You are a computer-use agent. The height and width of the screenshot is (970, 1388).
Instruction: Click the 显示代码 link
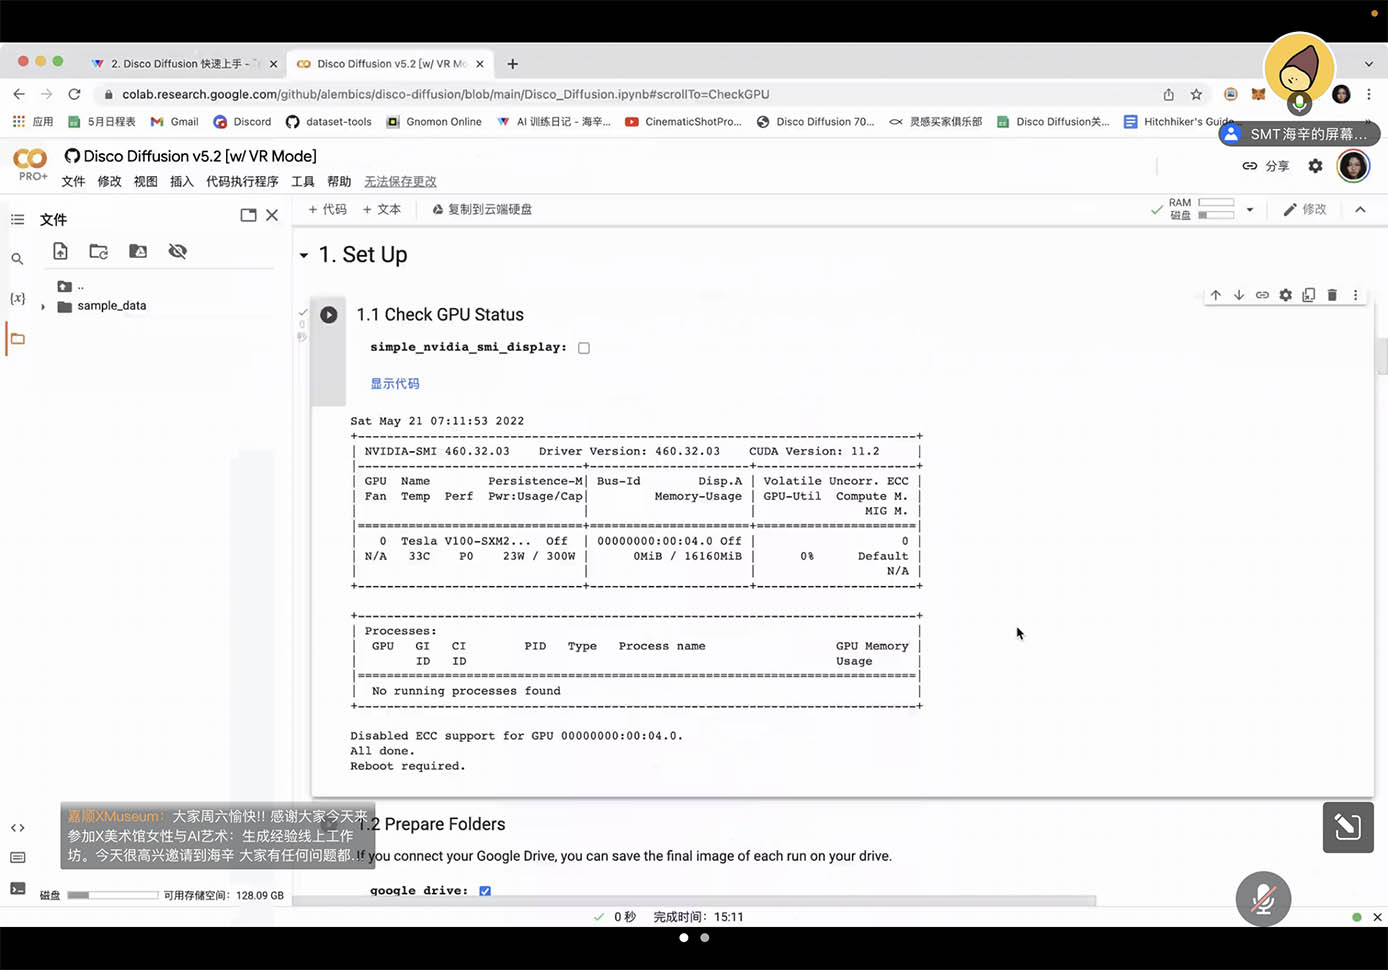coord(395,384)
